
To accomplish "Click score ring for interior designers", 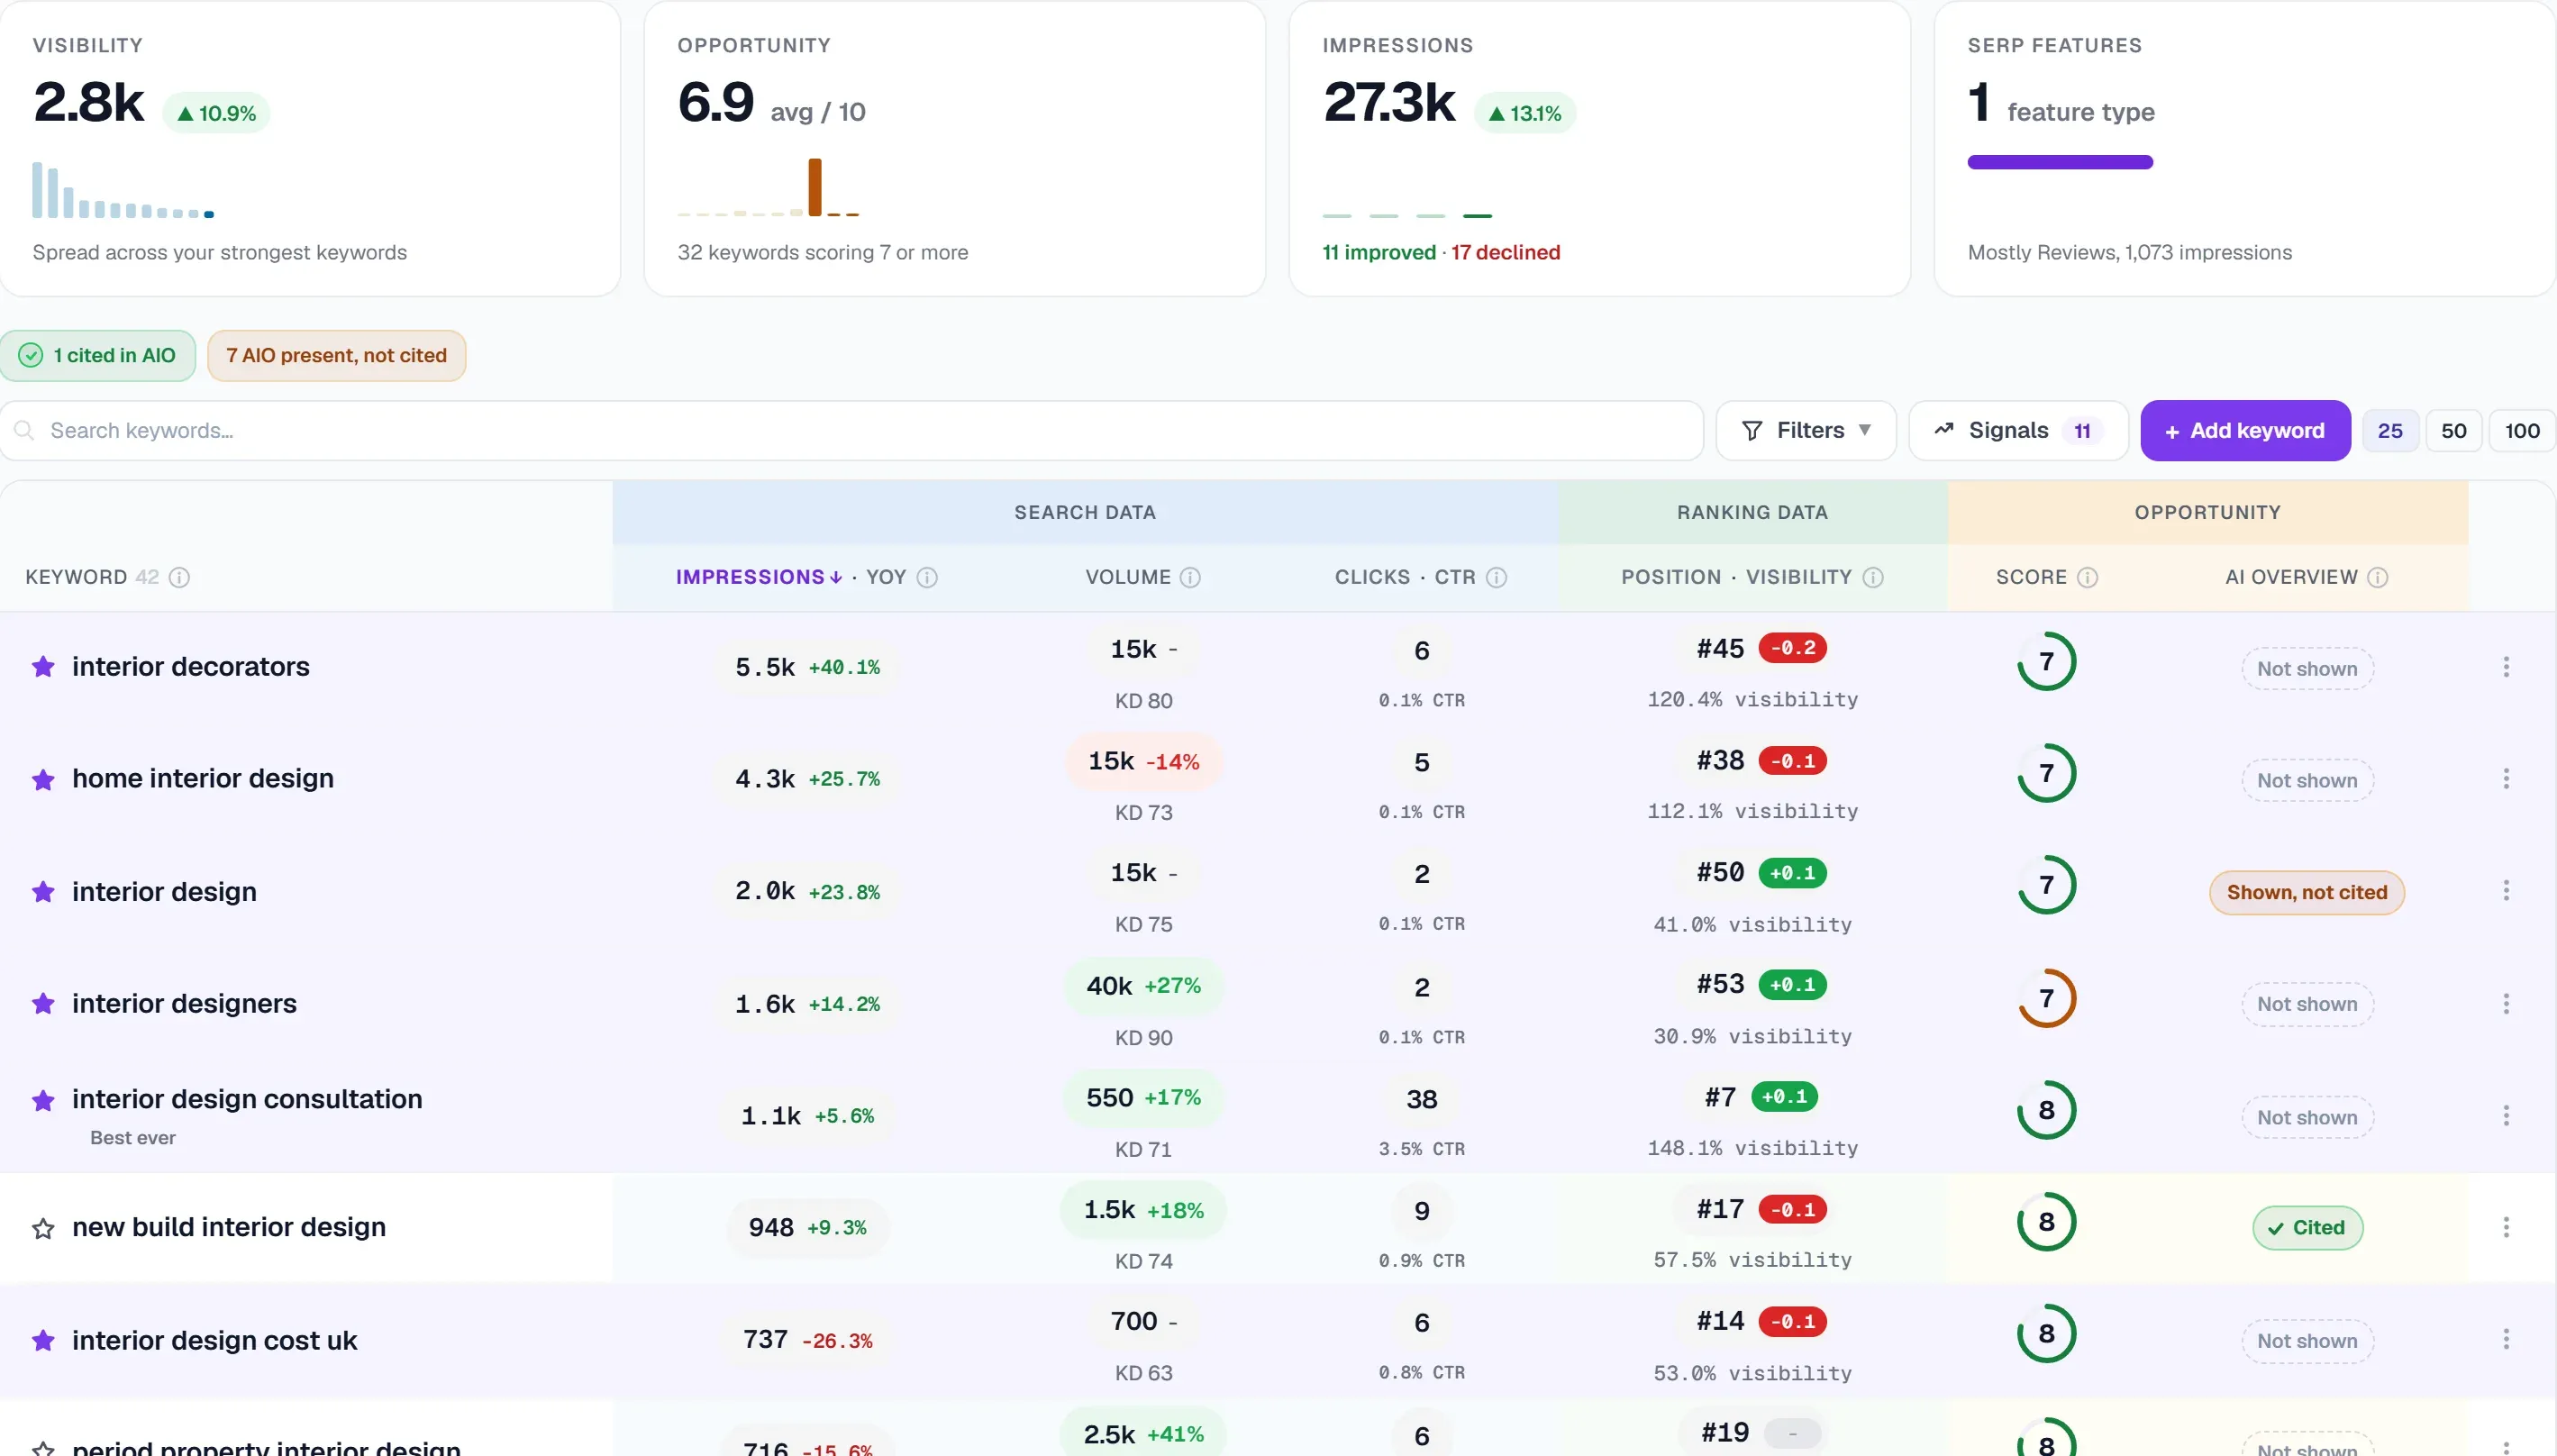I will [x=2046, y=998].
